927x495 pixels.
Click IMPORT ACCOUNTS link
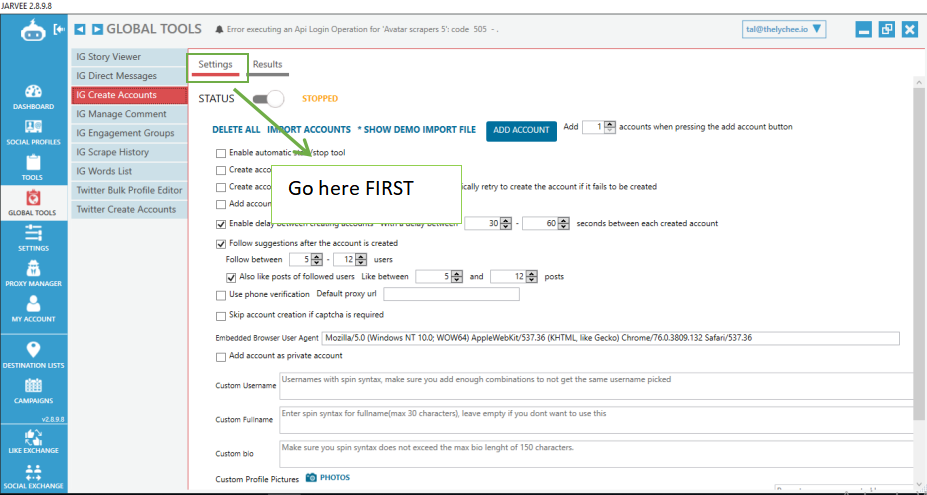point(309,130)
